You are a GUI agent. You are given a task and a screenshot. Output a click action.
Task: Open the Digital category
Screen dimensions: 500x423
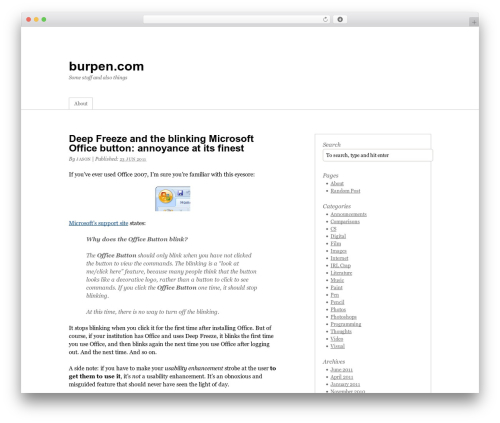click(x=338, y=236)
